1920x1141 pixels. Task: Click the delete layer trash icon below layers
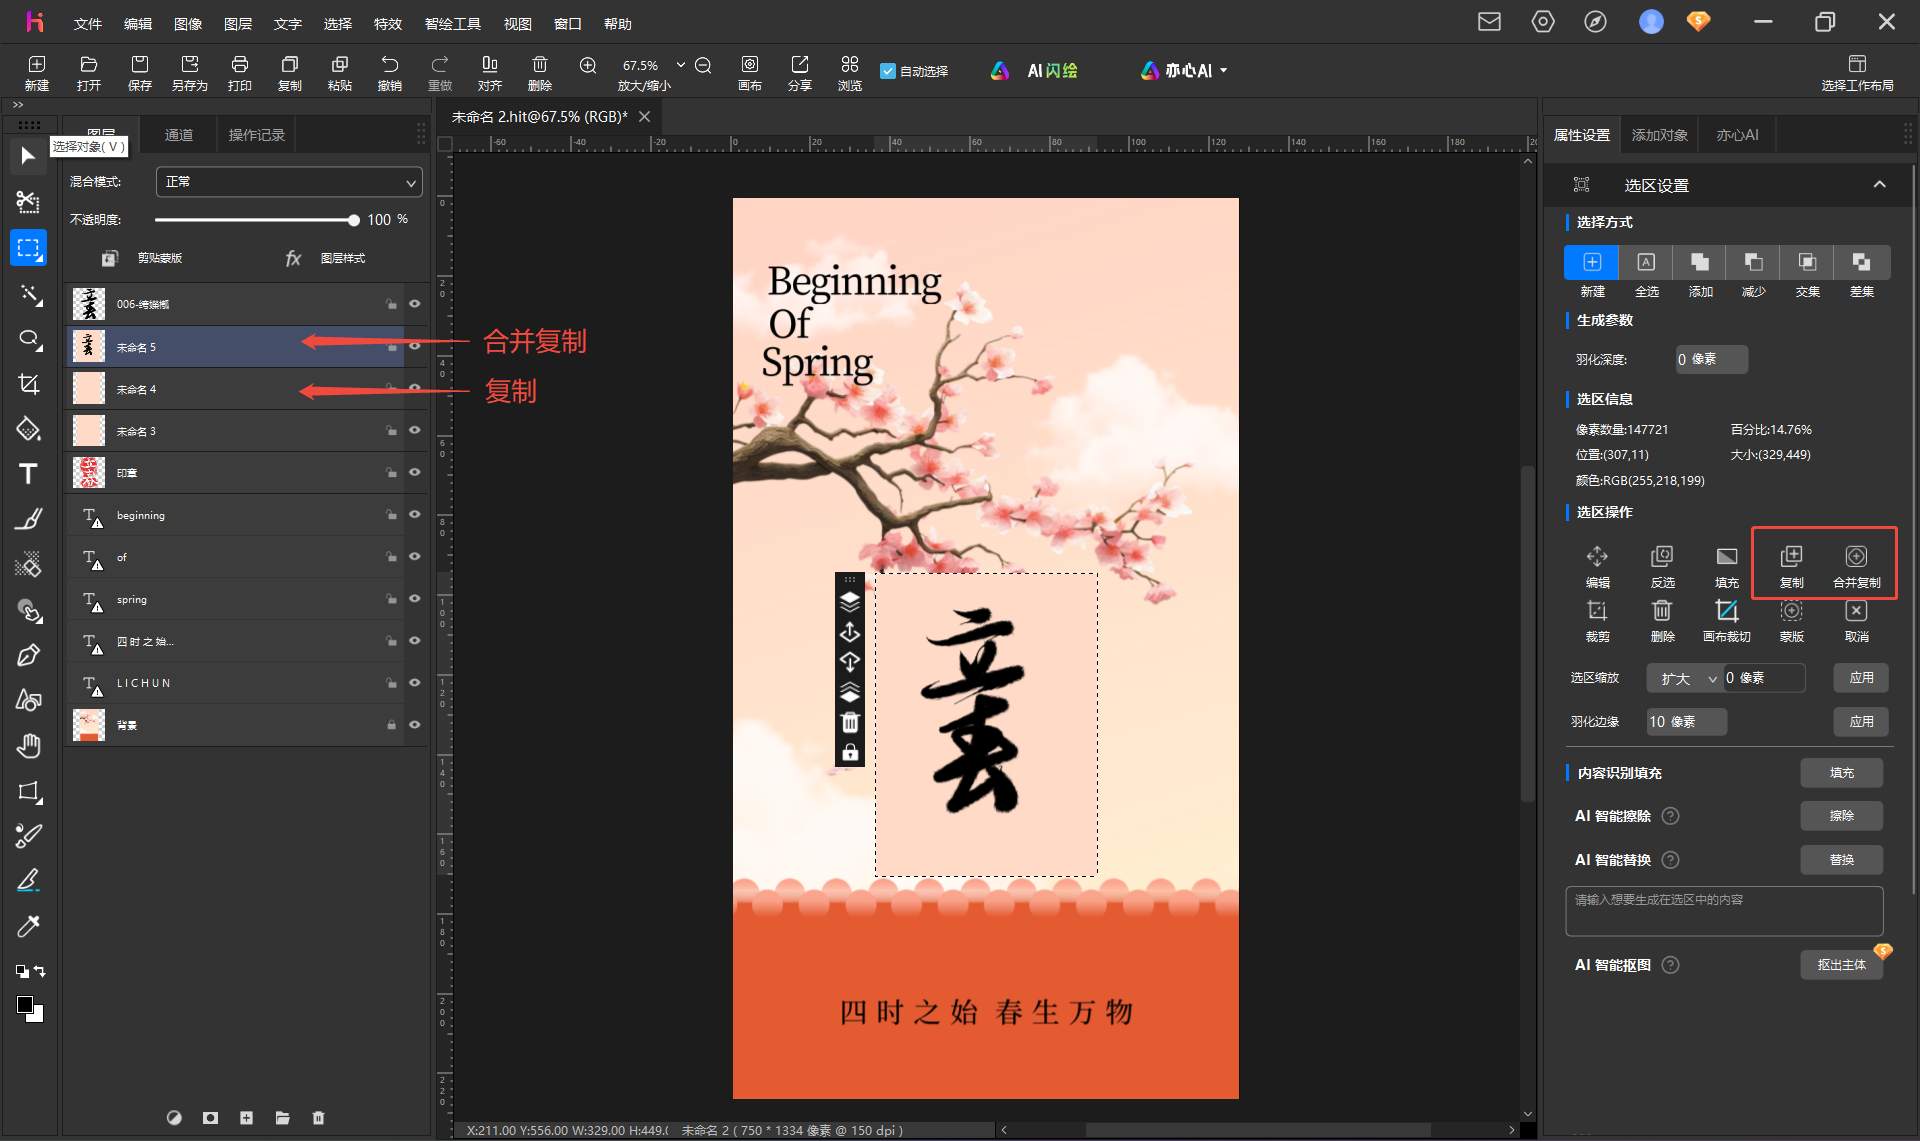point(318,1118)
